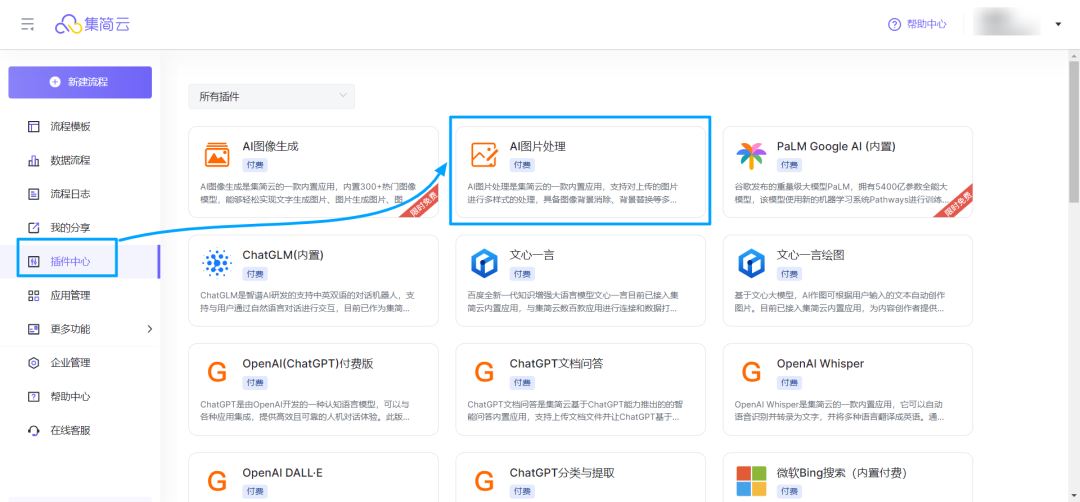Click the 集简云 cloud logo
Viewport: 1080px width, 502px height.
(x=92, y=25)
